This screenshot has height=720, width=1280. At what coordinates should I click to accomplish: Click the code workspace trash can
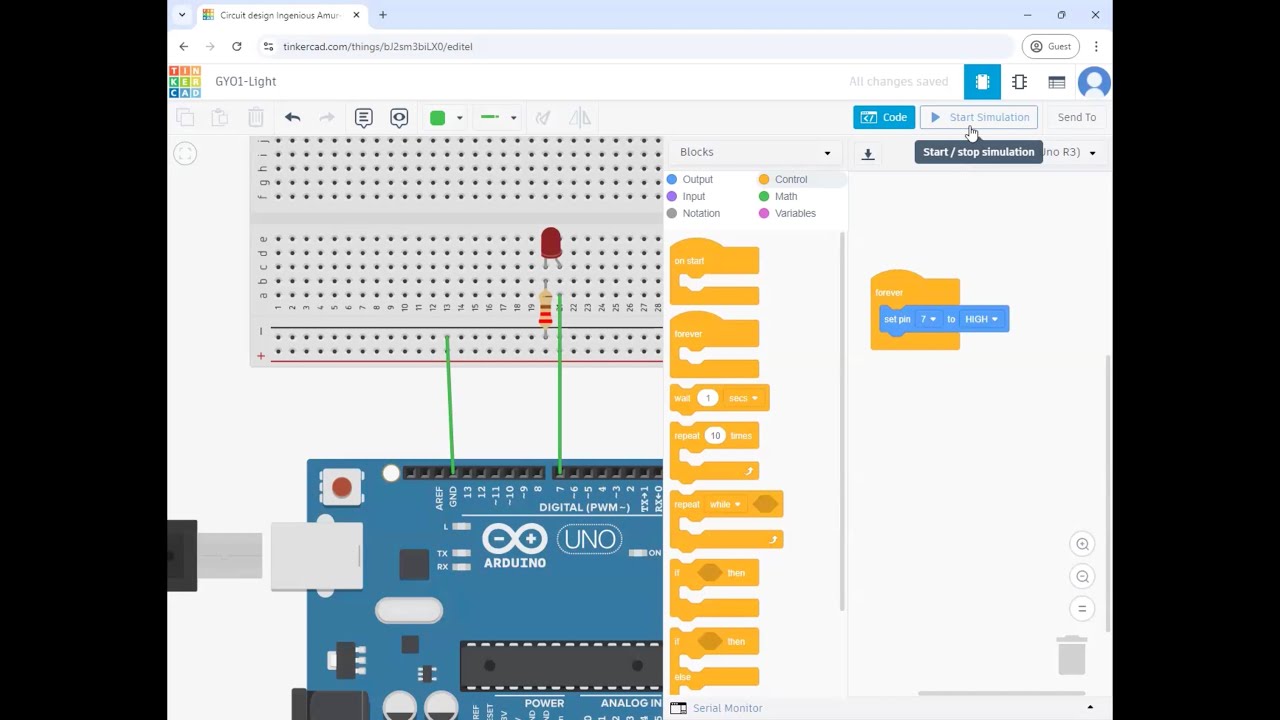pyautogui.click(x=1072, y=655)
